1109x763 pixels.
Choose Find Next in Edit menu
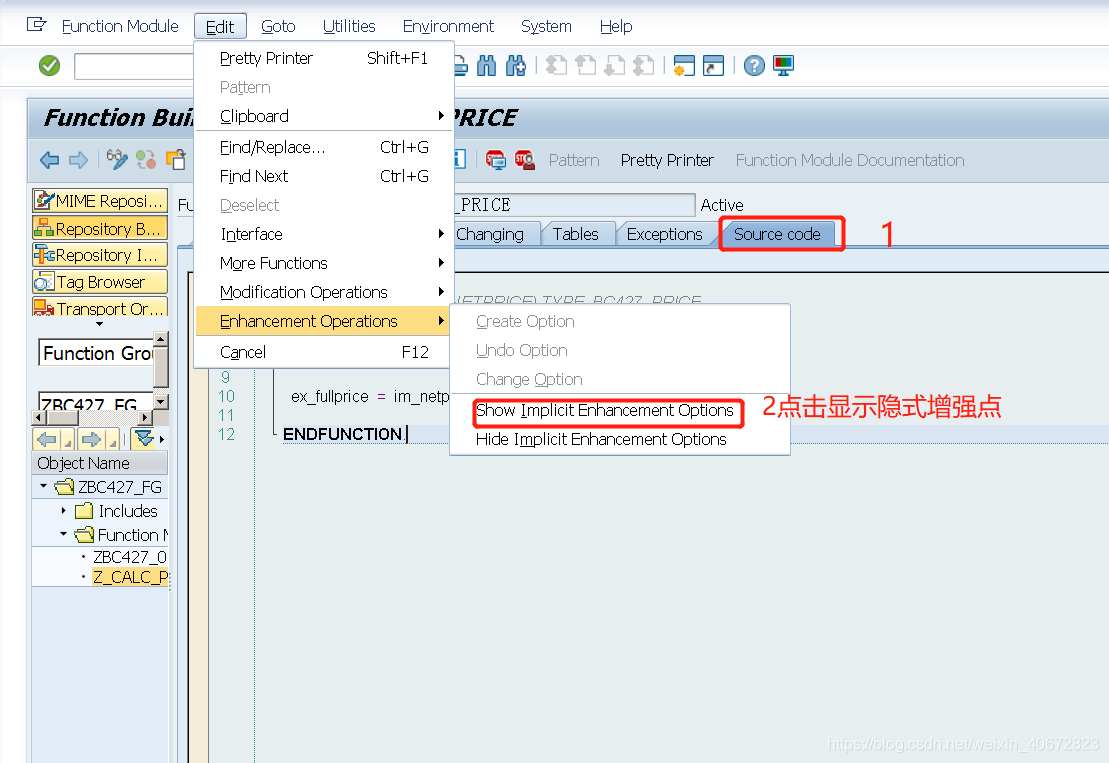324,176
